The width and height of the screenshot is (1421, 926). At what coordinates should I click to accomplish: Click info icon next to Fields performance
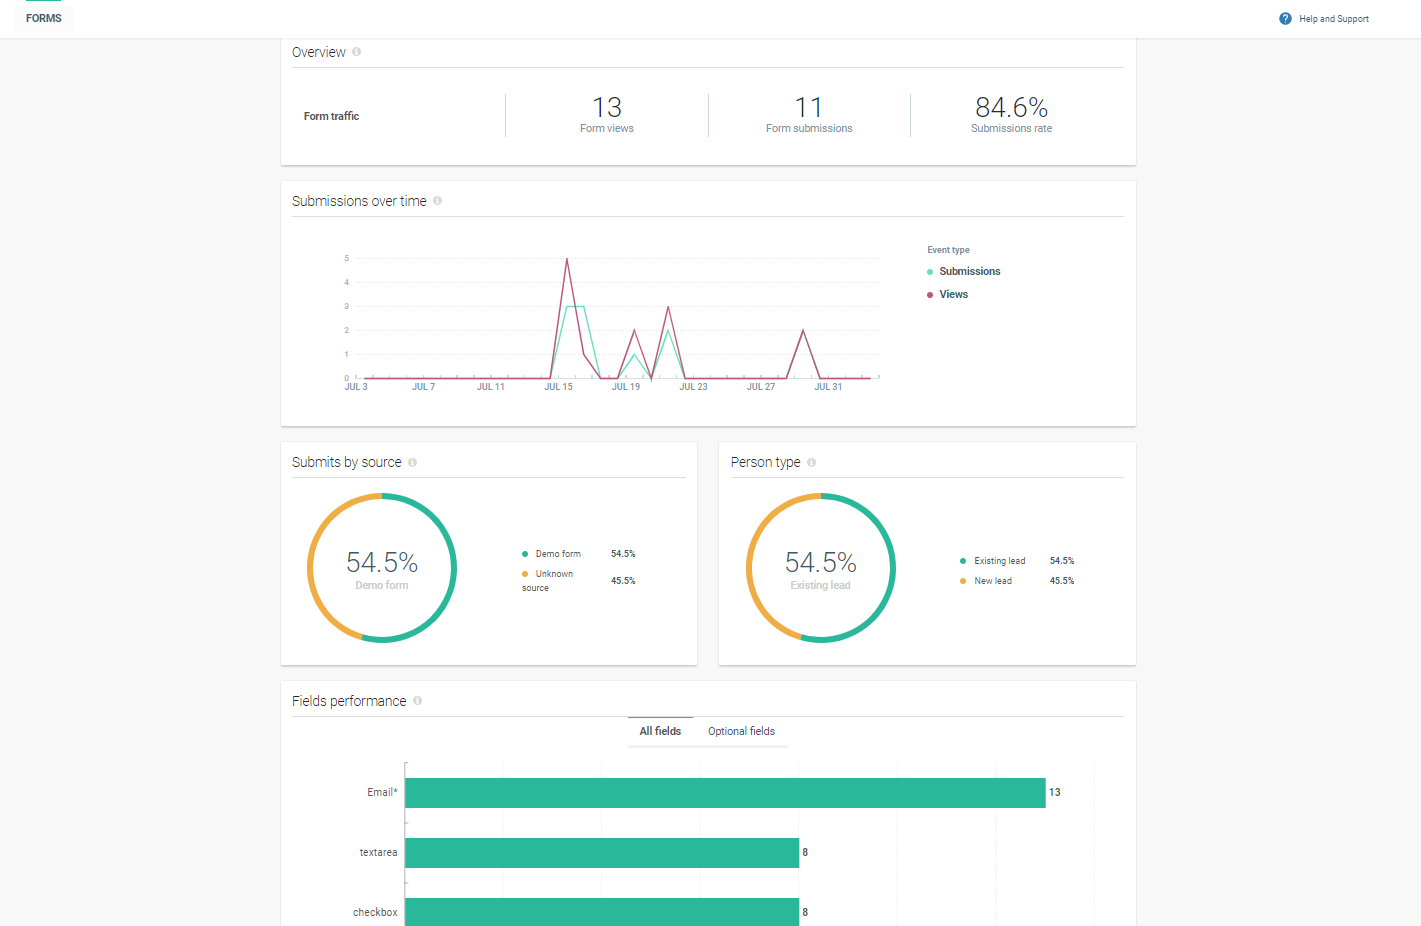pyautogui.click(x=417, y=701)
